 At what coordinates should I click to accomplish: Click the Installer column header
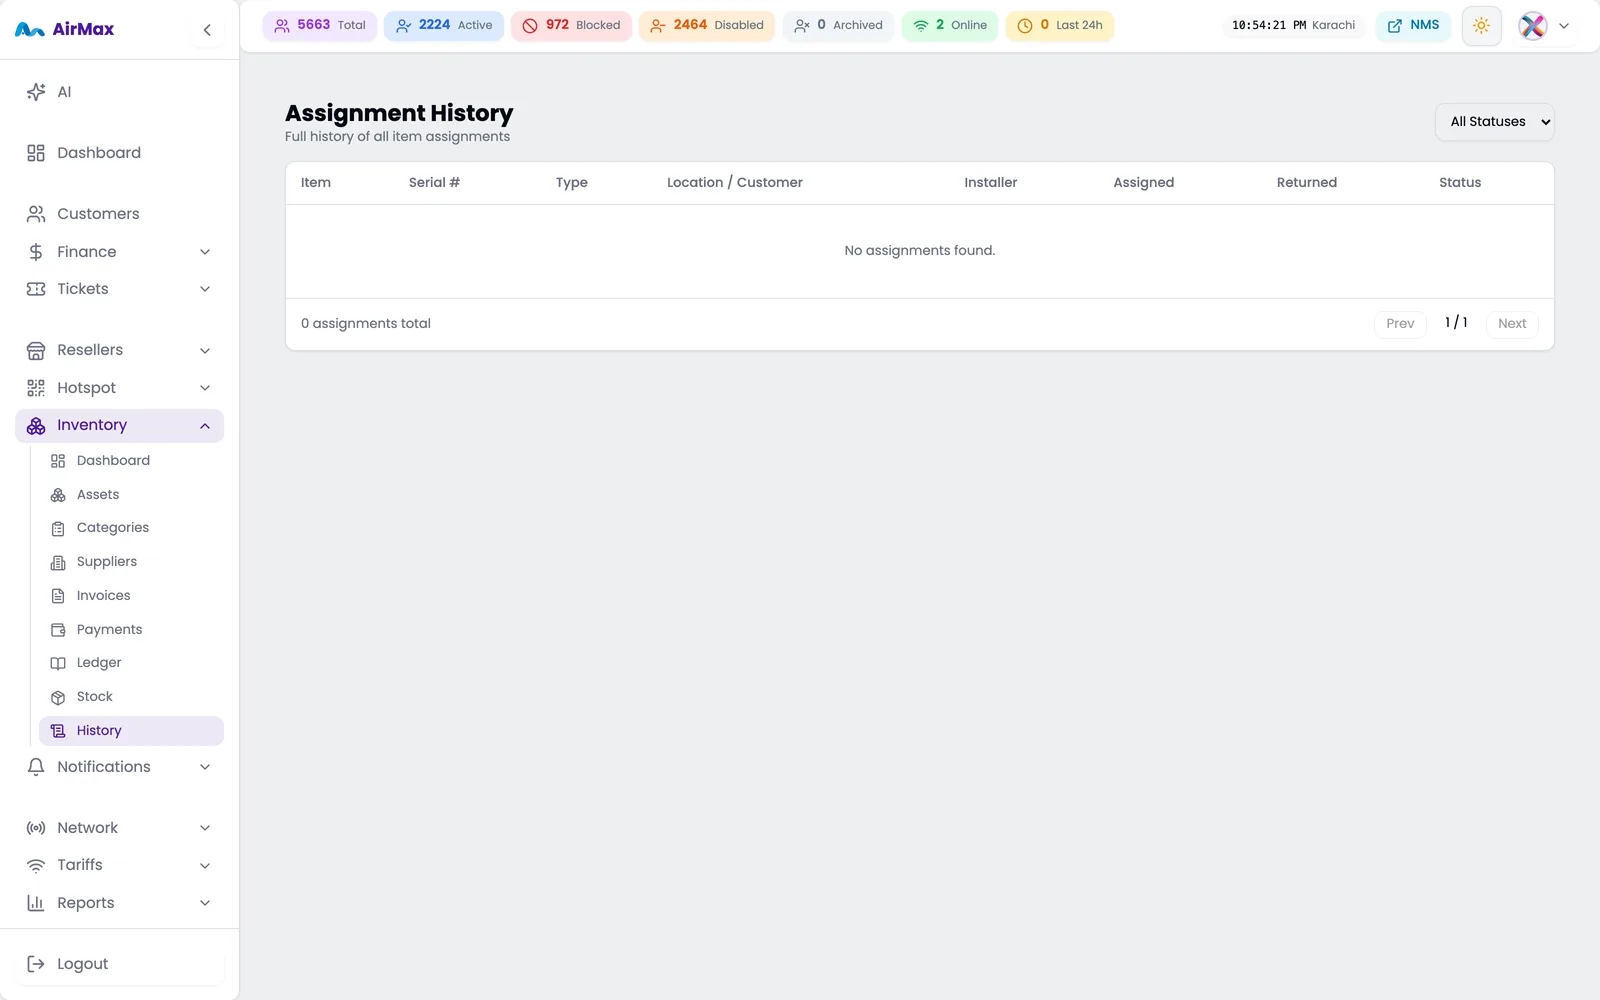click(x=991, y=183)
